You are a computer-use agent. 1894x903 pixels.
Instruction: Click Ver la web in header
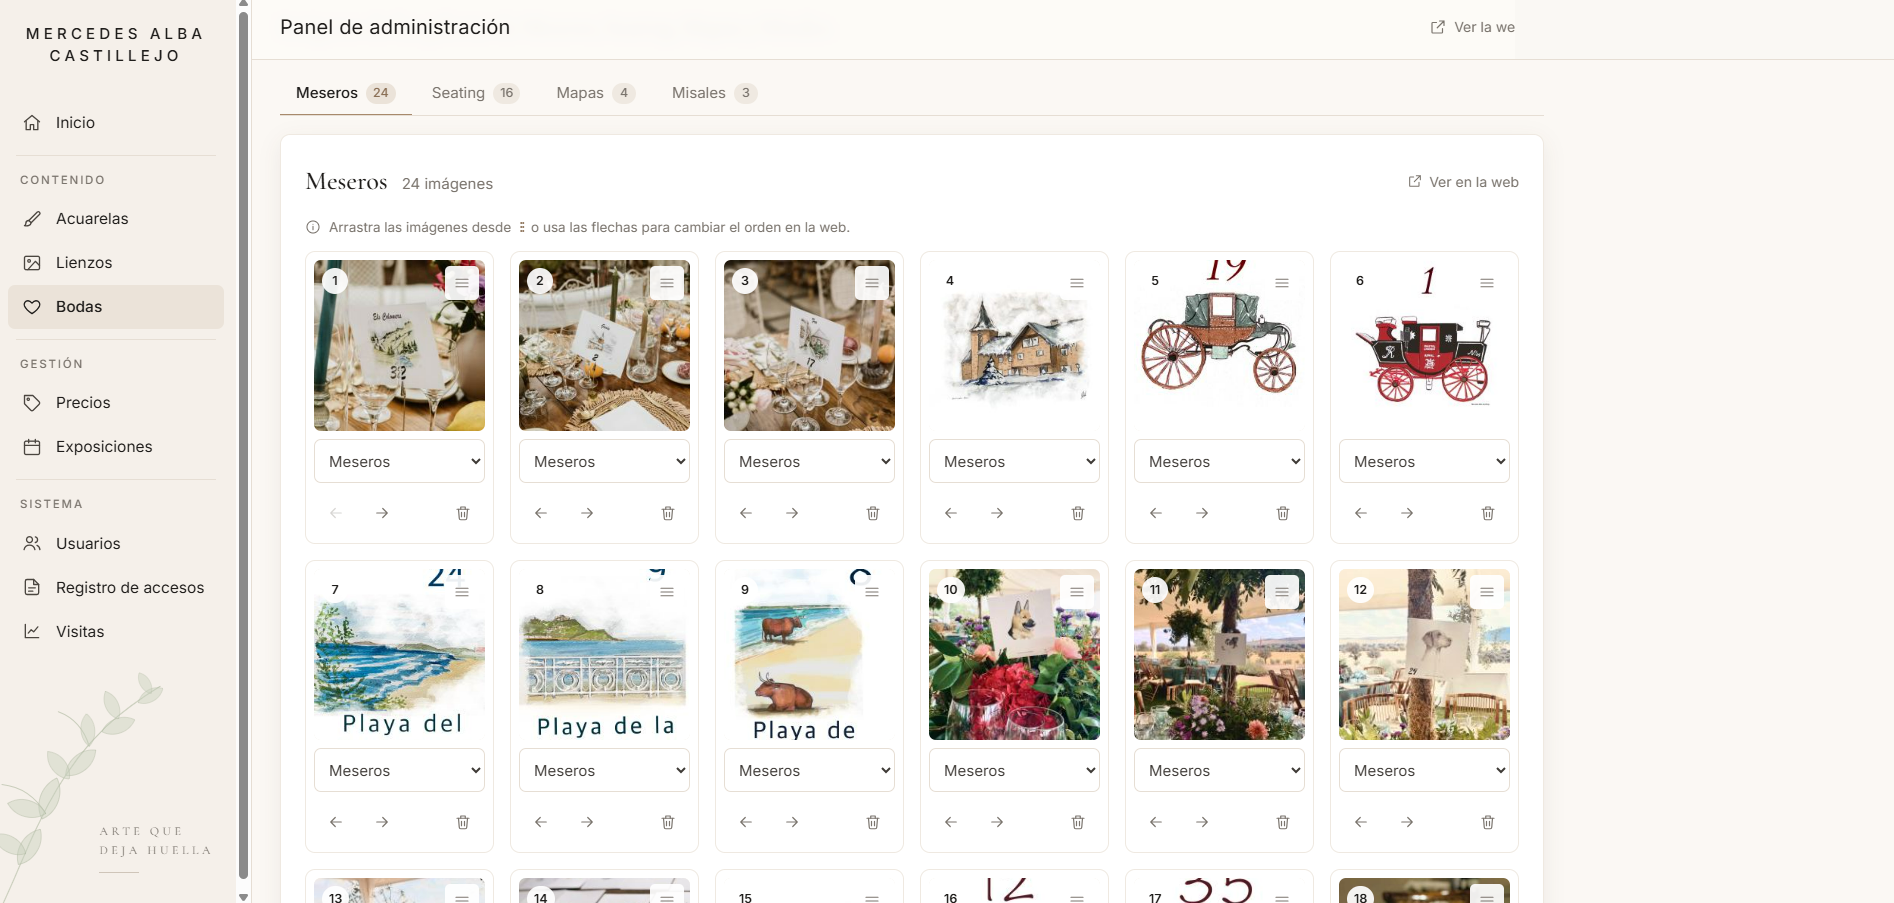point(1472,27)
